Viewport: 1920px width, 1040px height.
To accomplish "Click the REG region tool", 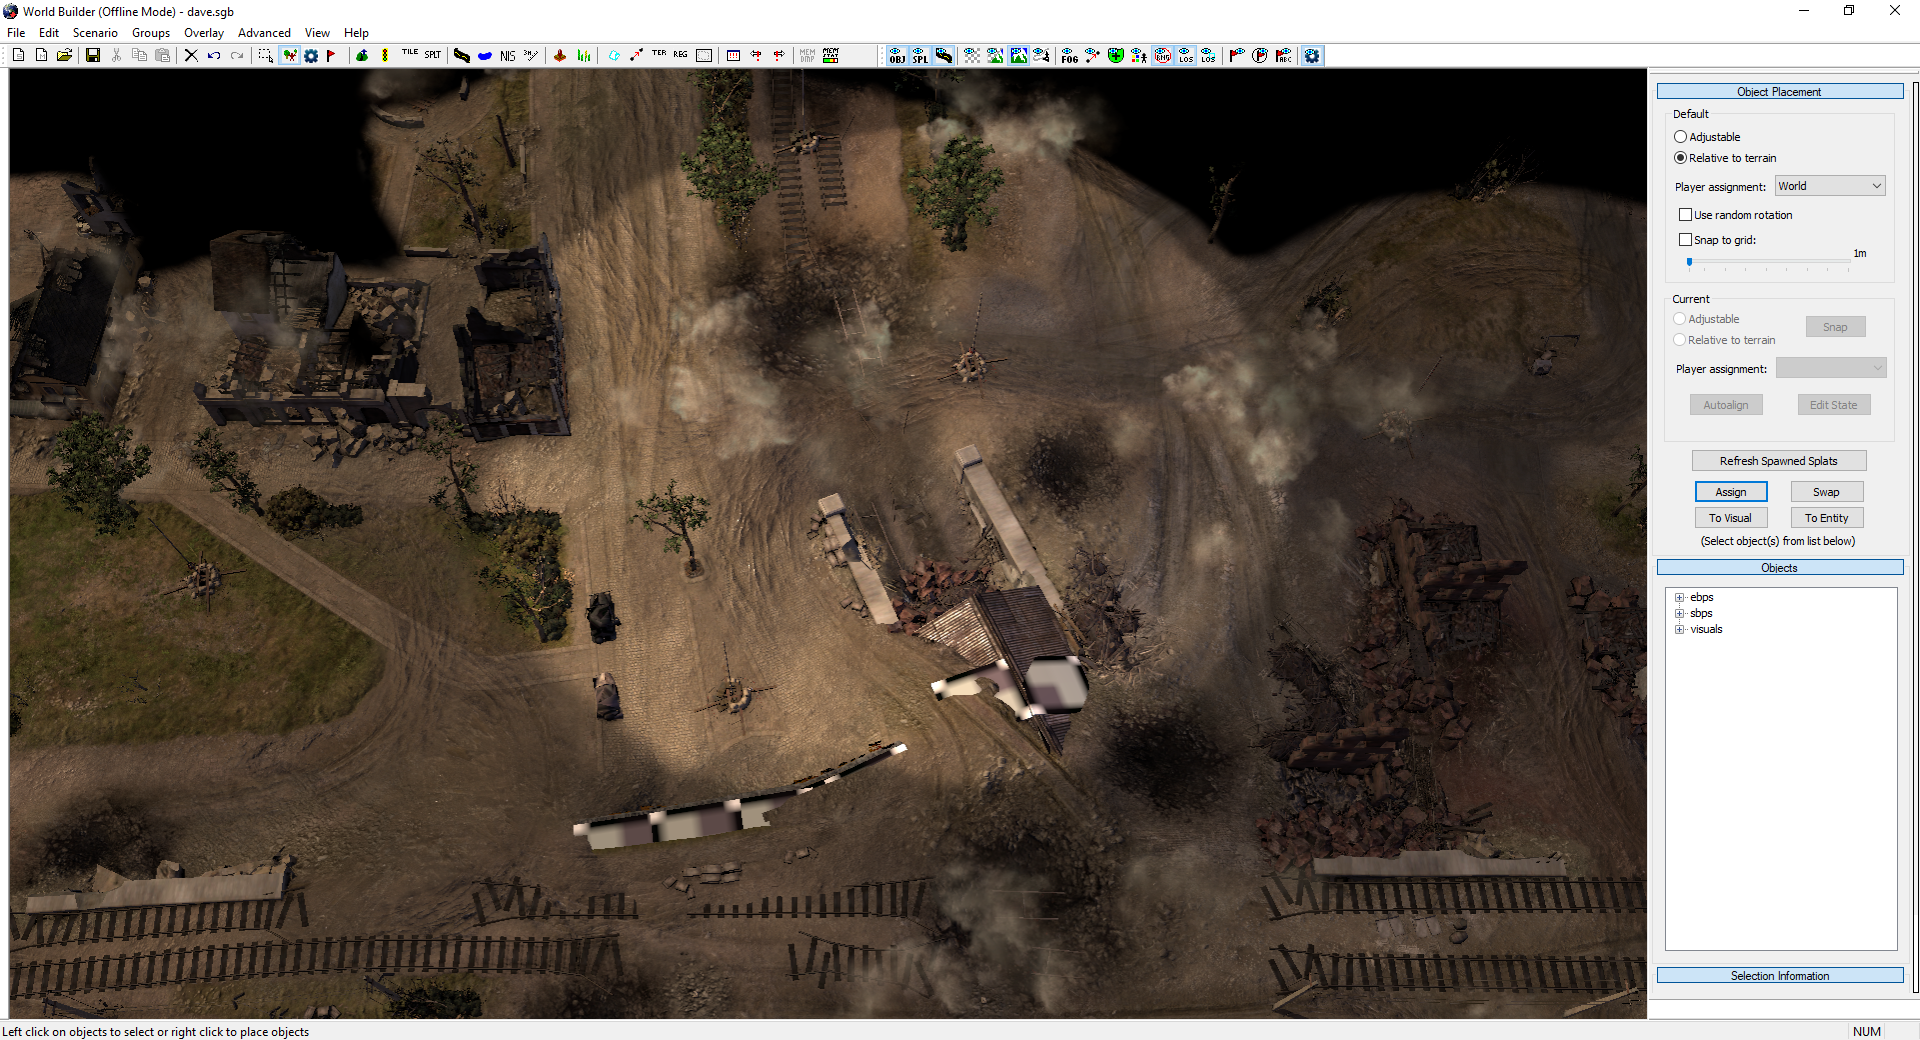I will coord(680,55).
